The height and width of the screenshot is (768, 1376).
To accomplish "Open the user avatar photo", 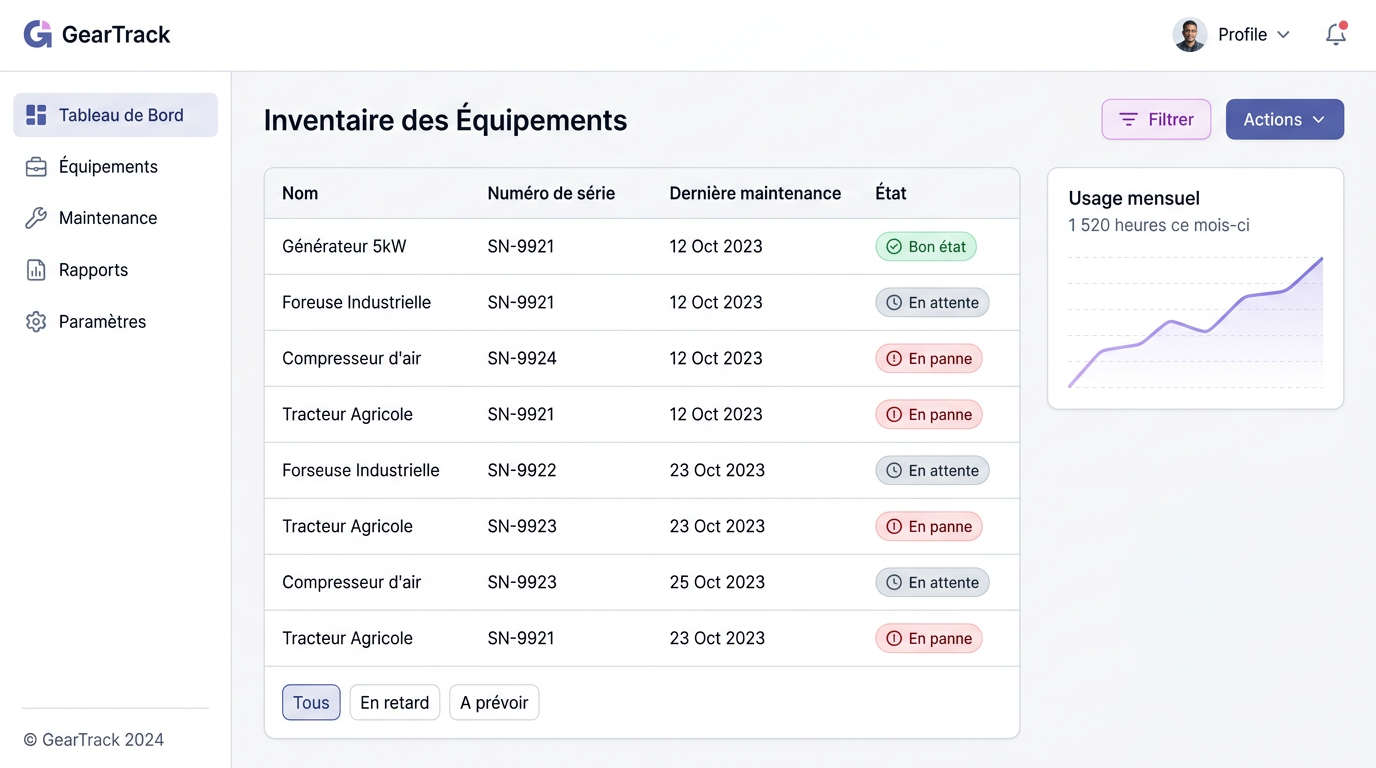I will point(1189,35).
